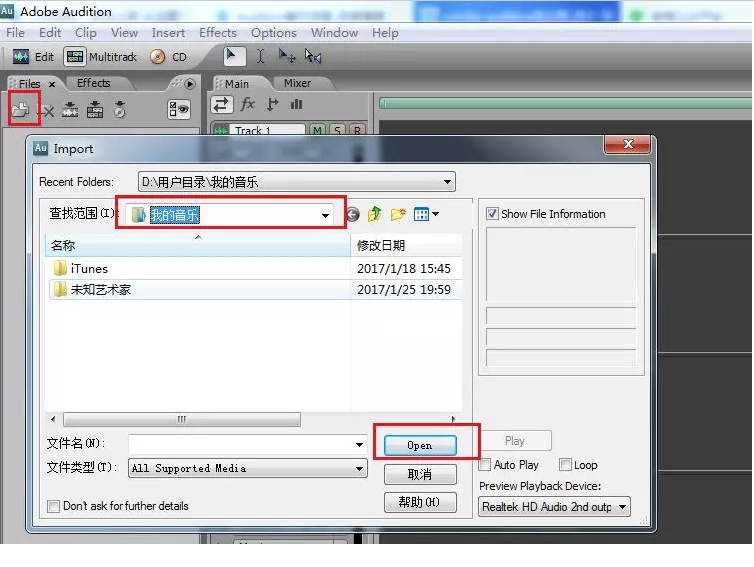Click the Edit File waveform icon

pos(70,110)
